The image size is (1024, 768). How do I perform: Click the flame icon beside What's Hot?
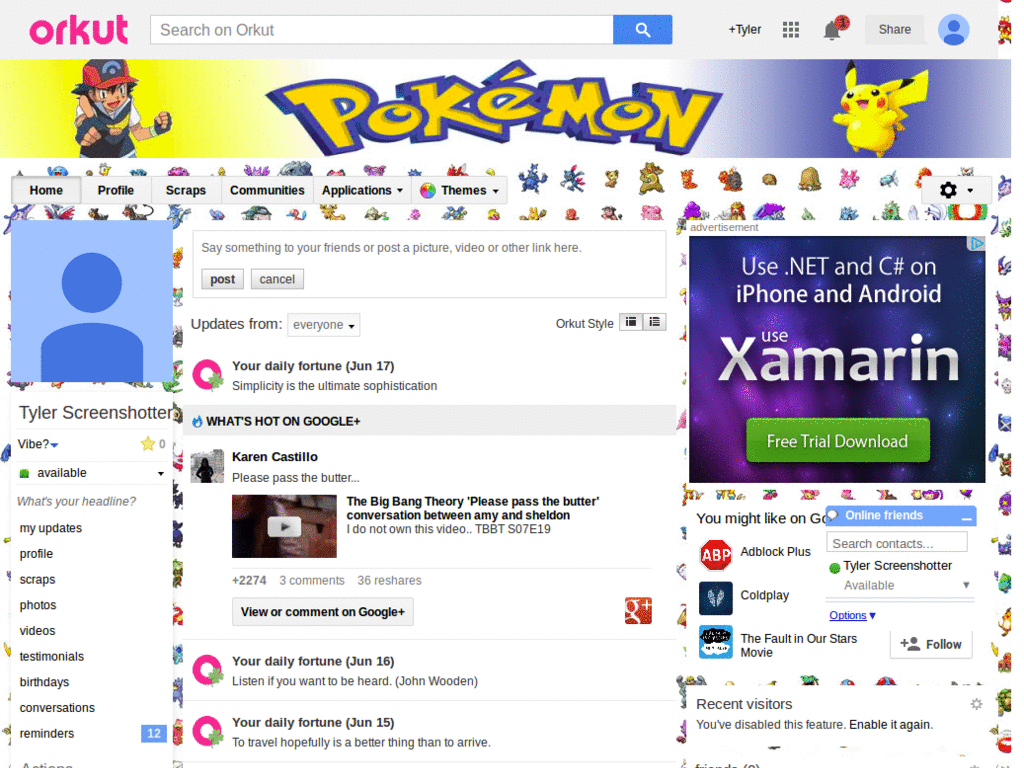click(x=197, y=422)
